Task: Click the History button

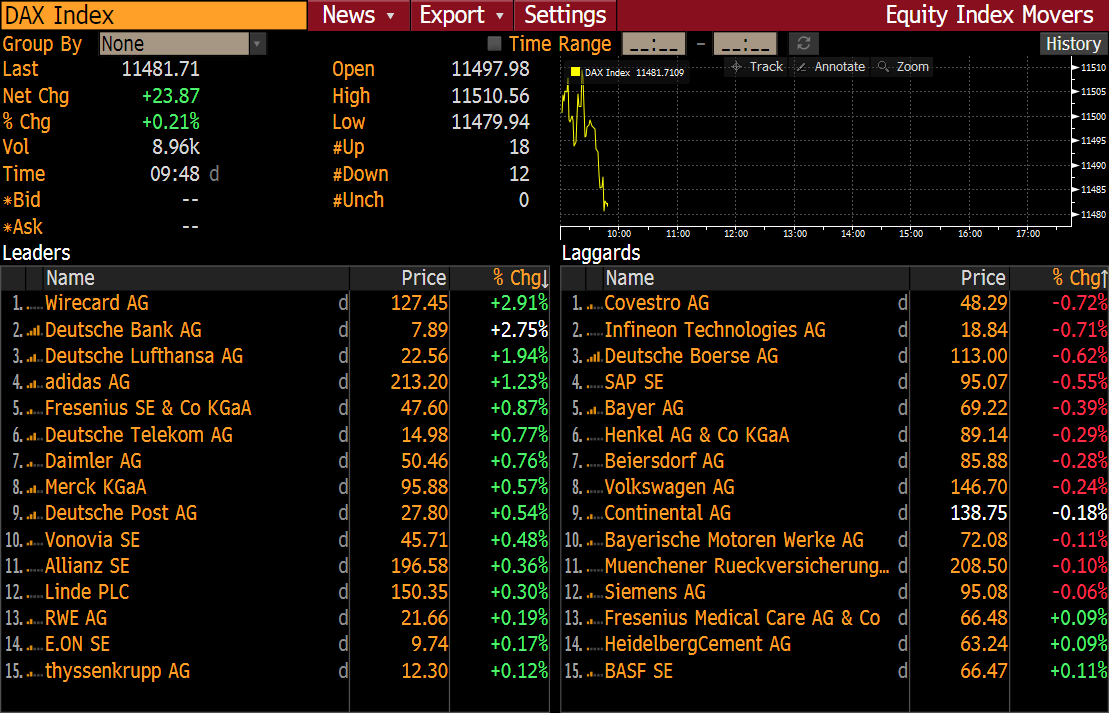Action: click(x=1072, y=44)
